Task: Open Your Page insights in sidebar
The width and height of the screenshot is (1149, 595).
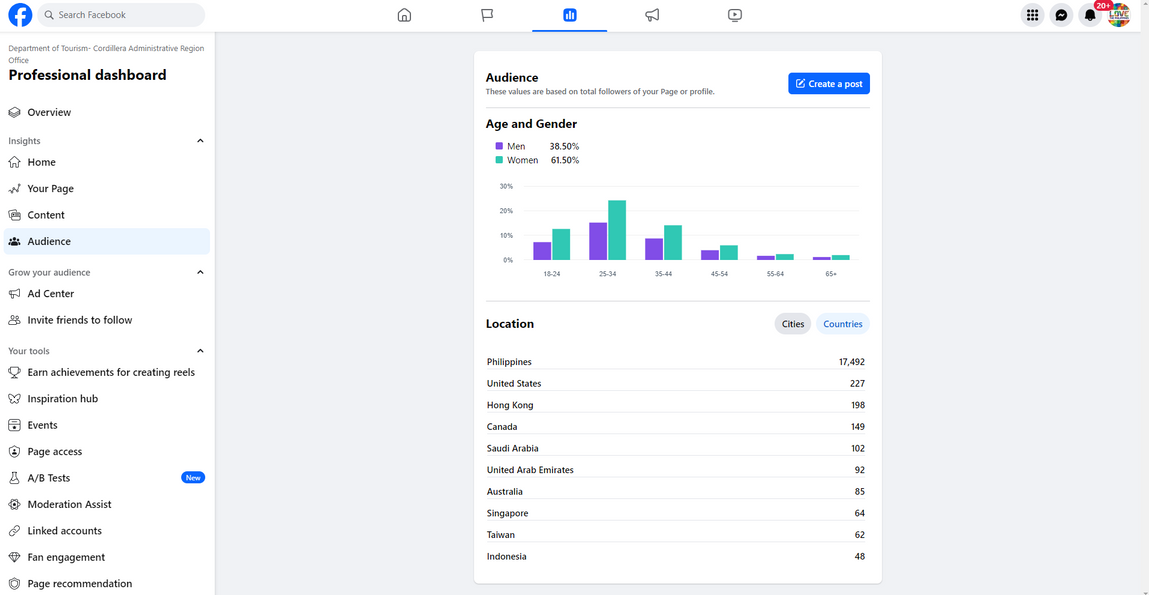Action: click(x=50, y=188)
